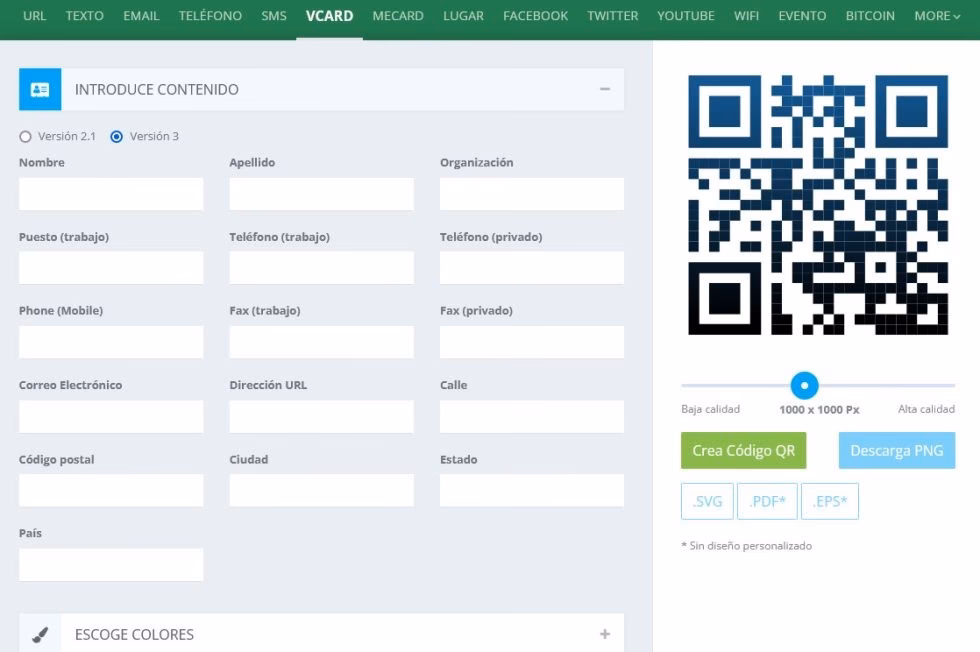Click the Descarga PNG button
The width and height of the screenshot is (980, 652).
pyautogui.click(x=896, y=450)
